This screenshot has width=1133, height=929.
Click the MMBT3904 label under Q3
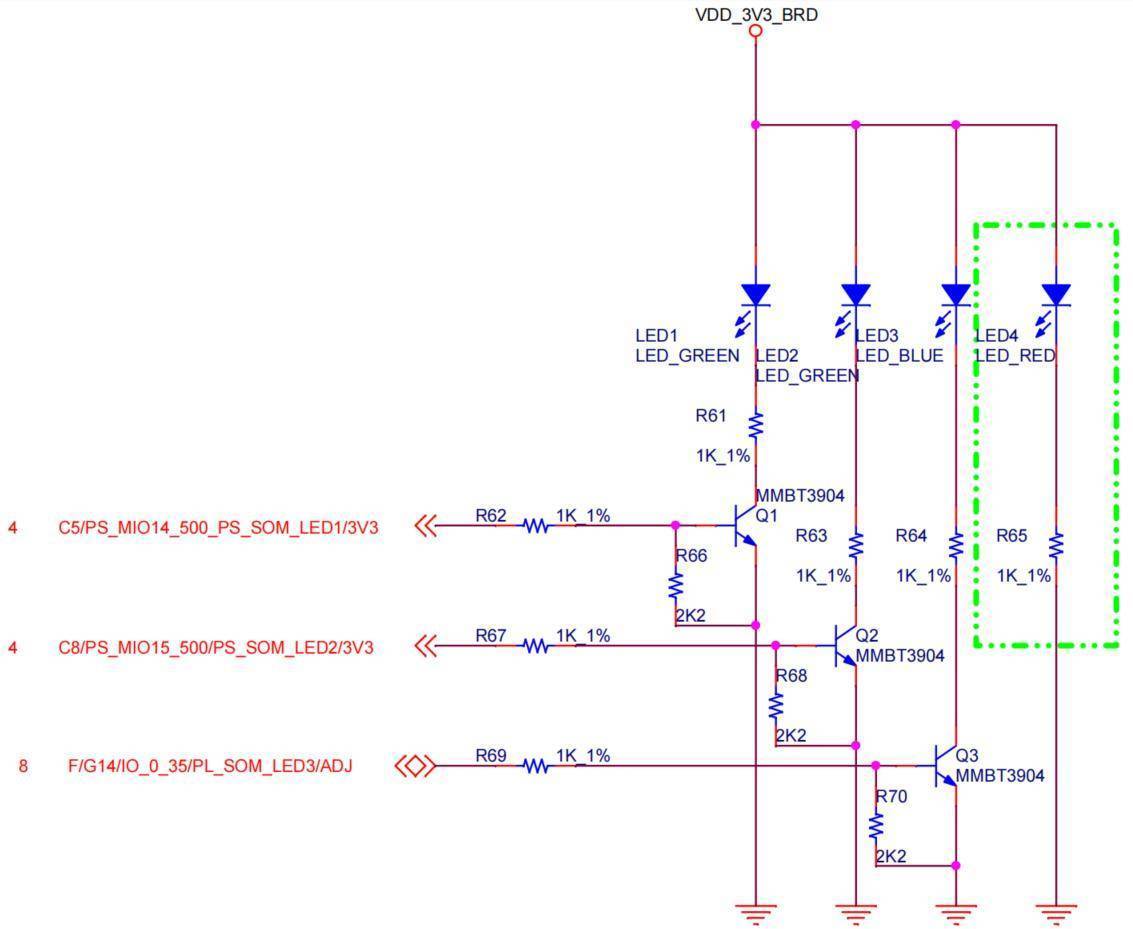1000,776
